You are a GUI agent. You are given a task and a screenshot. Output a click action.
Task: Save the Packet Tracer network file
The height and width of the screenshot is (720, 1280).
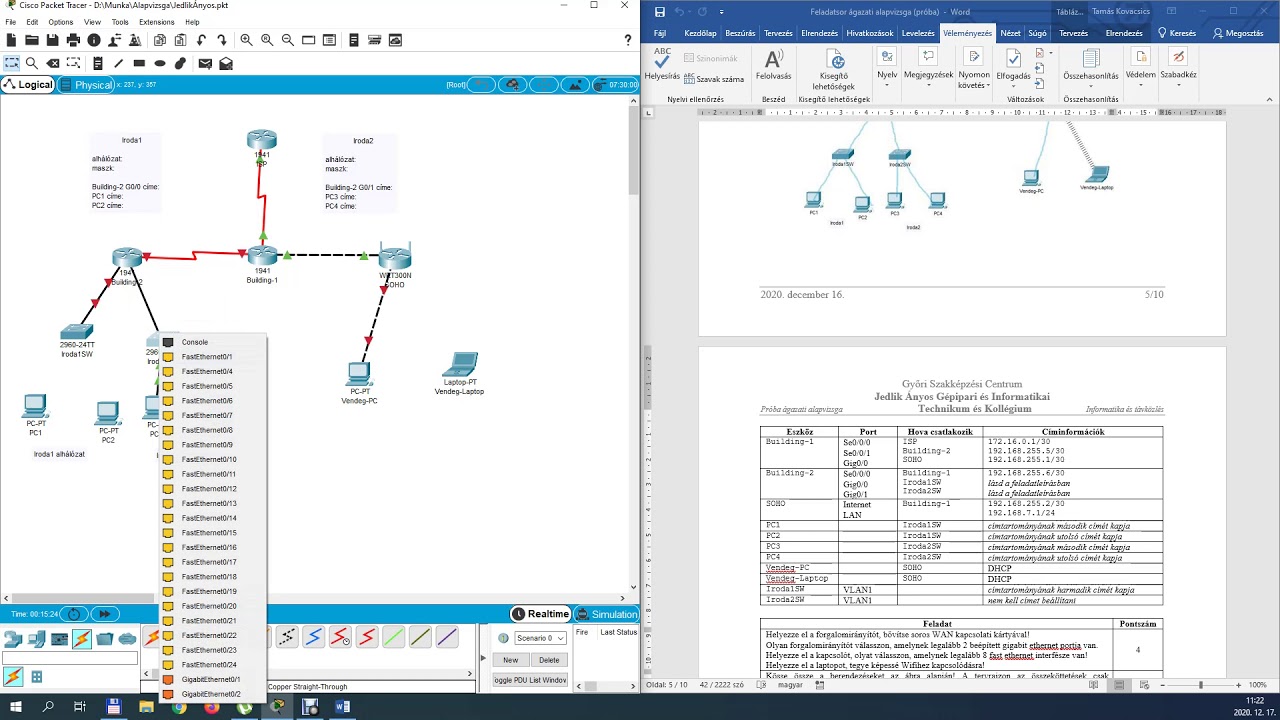pyautogui.click(x=53, y=40)
